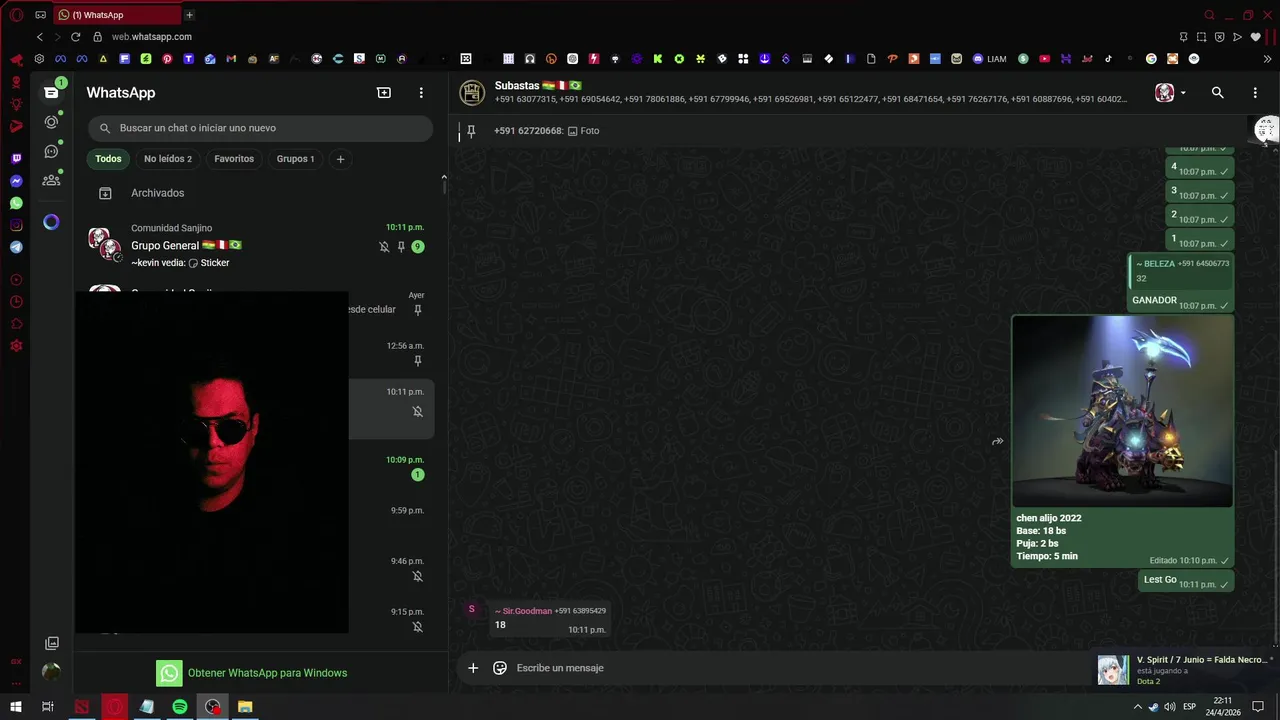The image size is (1280, 720).
Task: Open WhatsApp in Opera sidebar
Action: tap(16, 203)
